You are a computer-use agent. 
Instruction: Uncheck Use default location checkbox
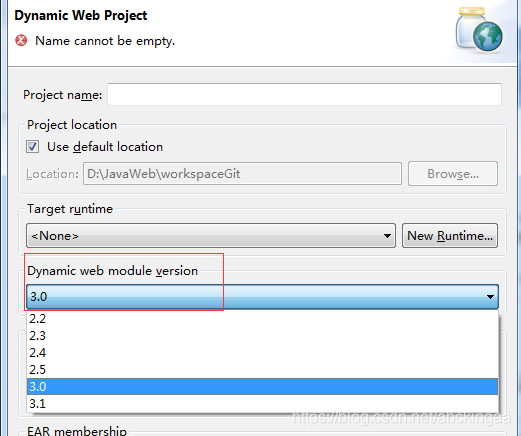click(33, 147)
